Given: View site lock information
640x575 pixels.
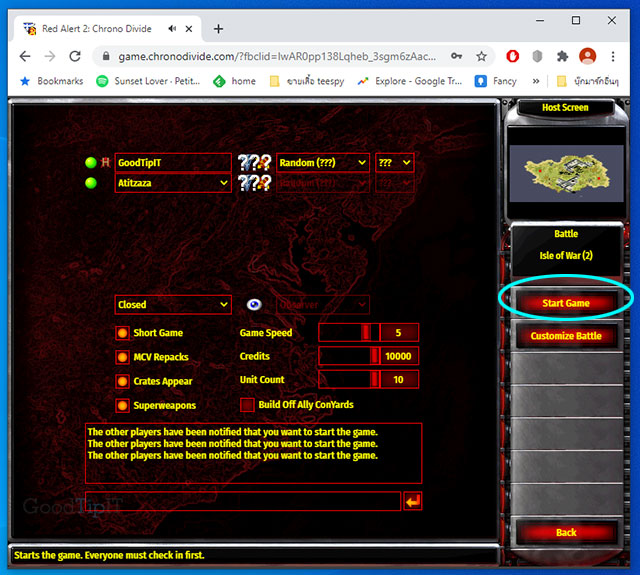Looking at the screenshot, I should coord(106,56).
